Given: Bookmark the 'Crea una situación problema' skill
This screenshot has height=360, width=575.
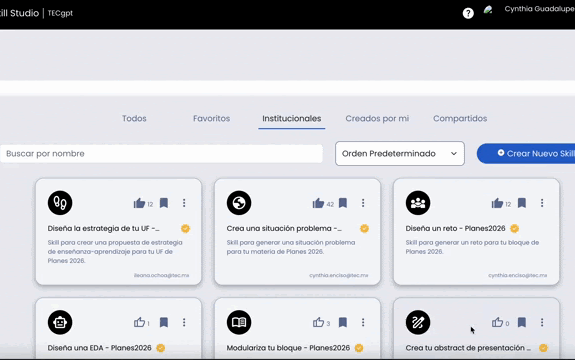Looking at the screenshot, I should 343,203.
